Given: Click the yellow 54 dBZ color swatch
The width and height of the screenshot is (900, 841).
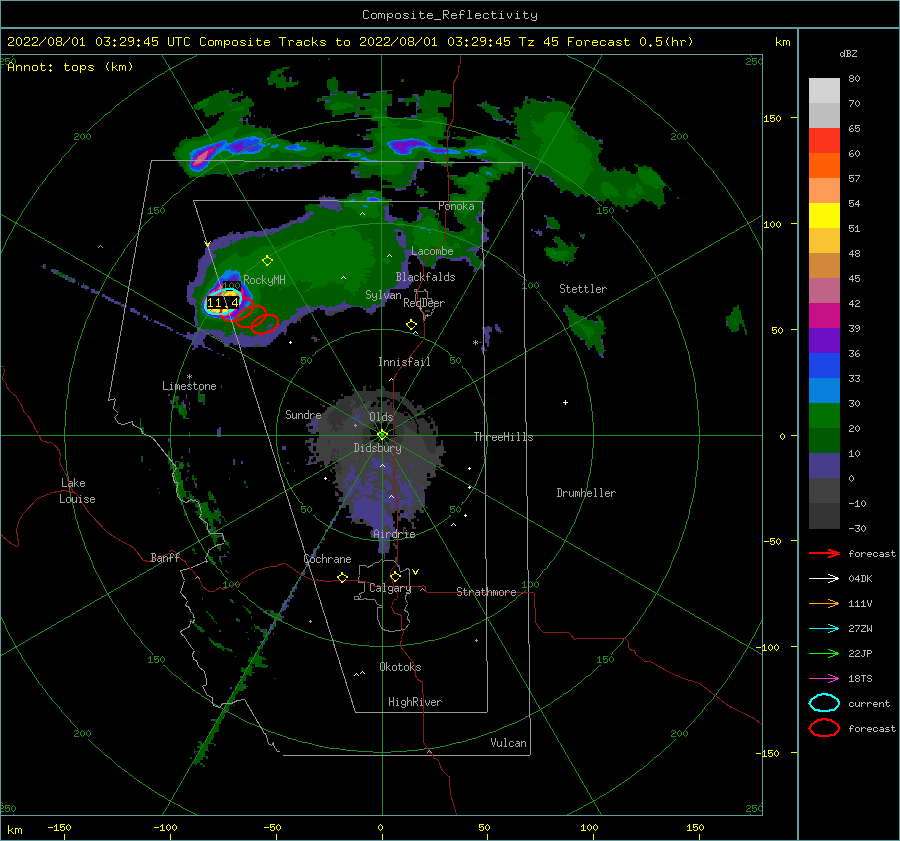Looking at the screenshot, I should (824, 215).
